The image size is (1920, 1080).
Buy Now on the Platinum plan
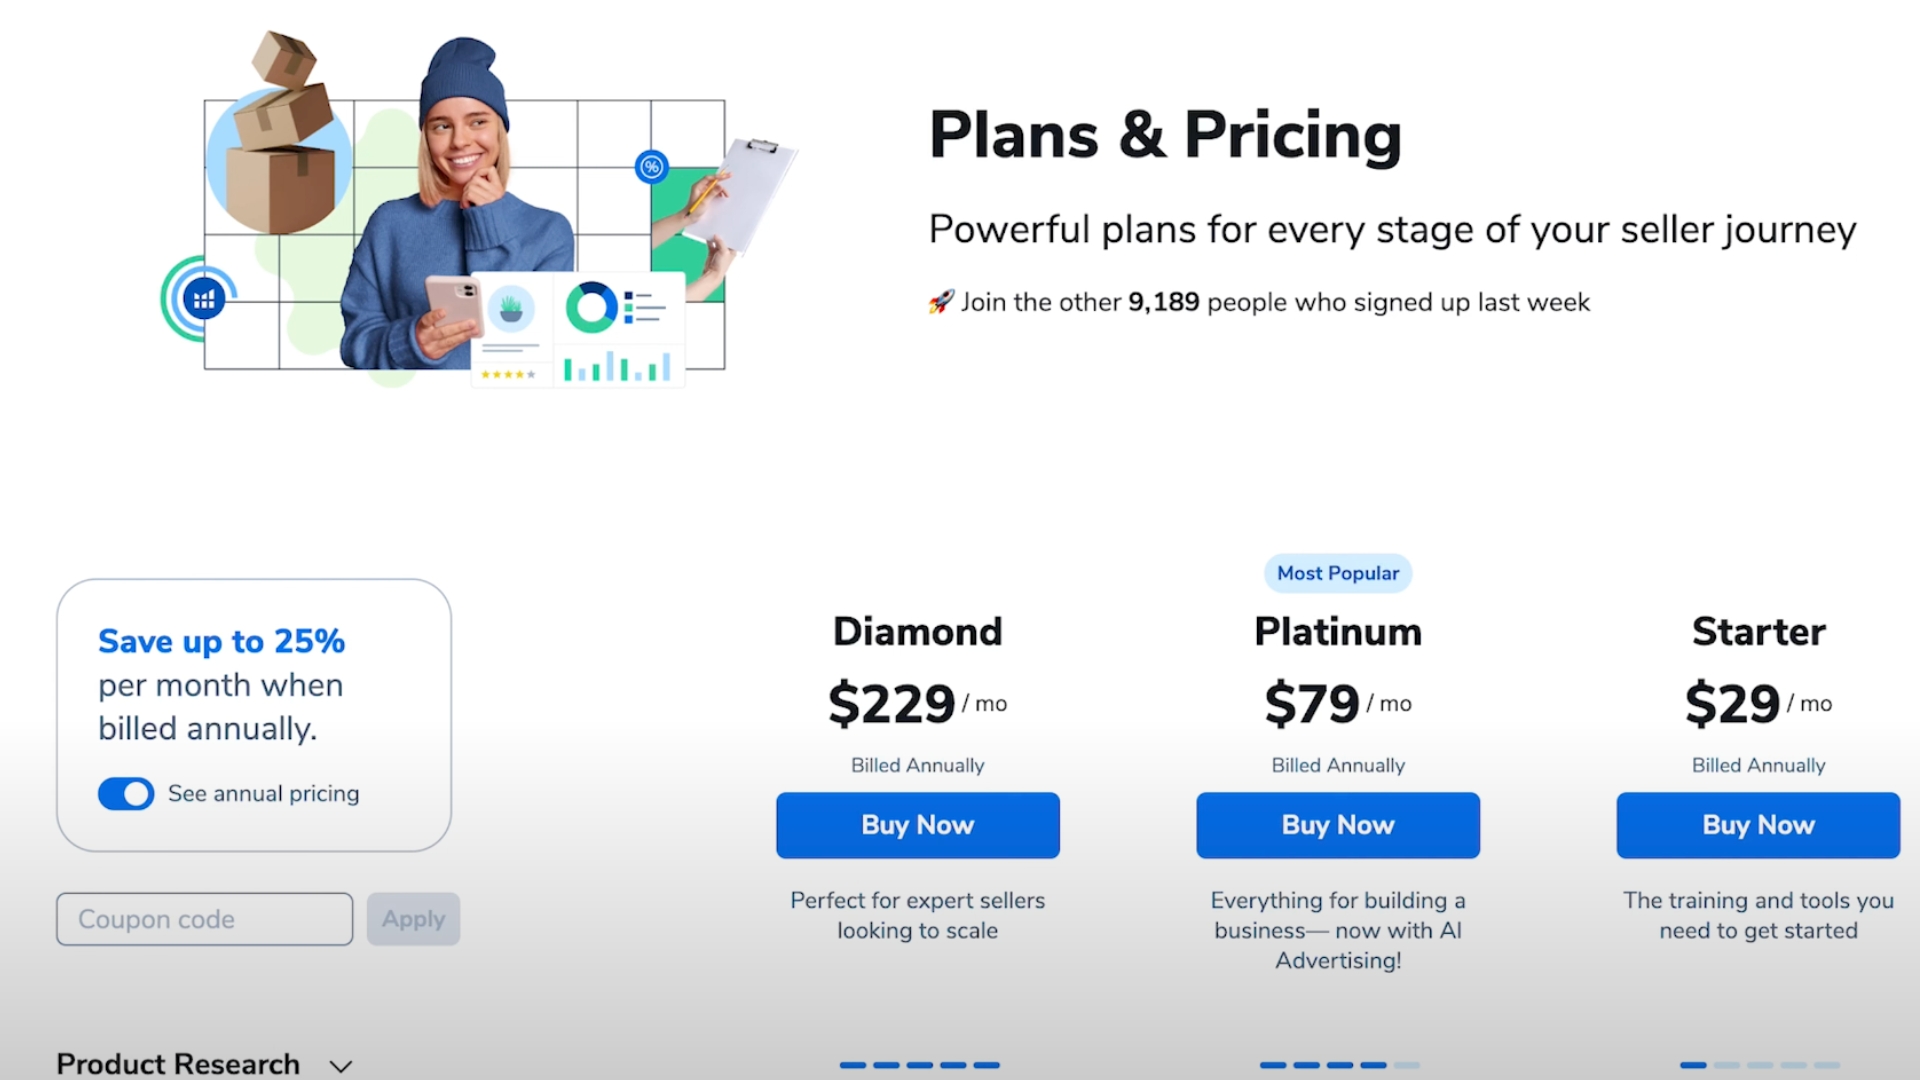tap(1337, 825)
